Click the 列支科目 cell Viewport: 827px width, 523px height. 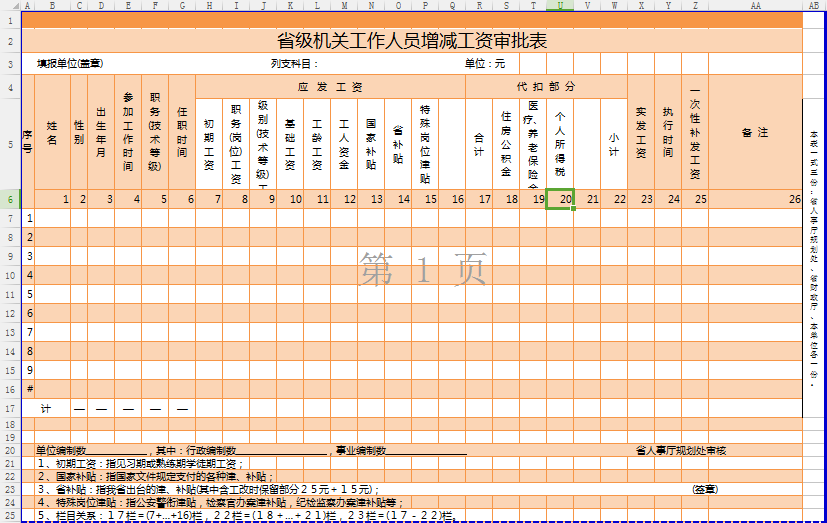click(x=295, y=64)
